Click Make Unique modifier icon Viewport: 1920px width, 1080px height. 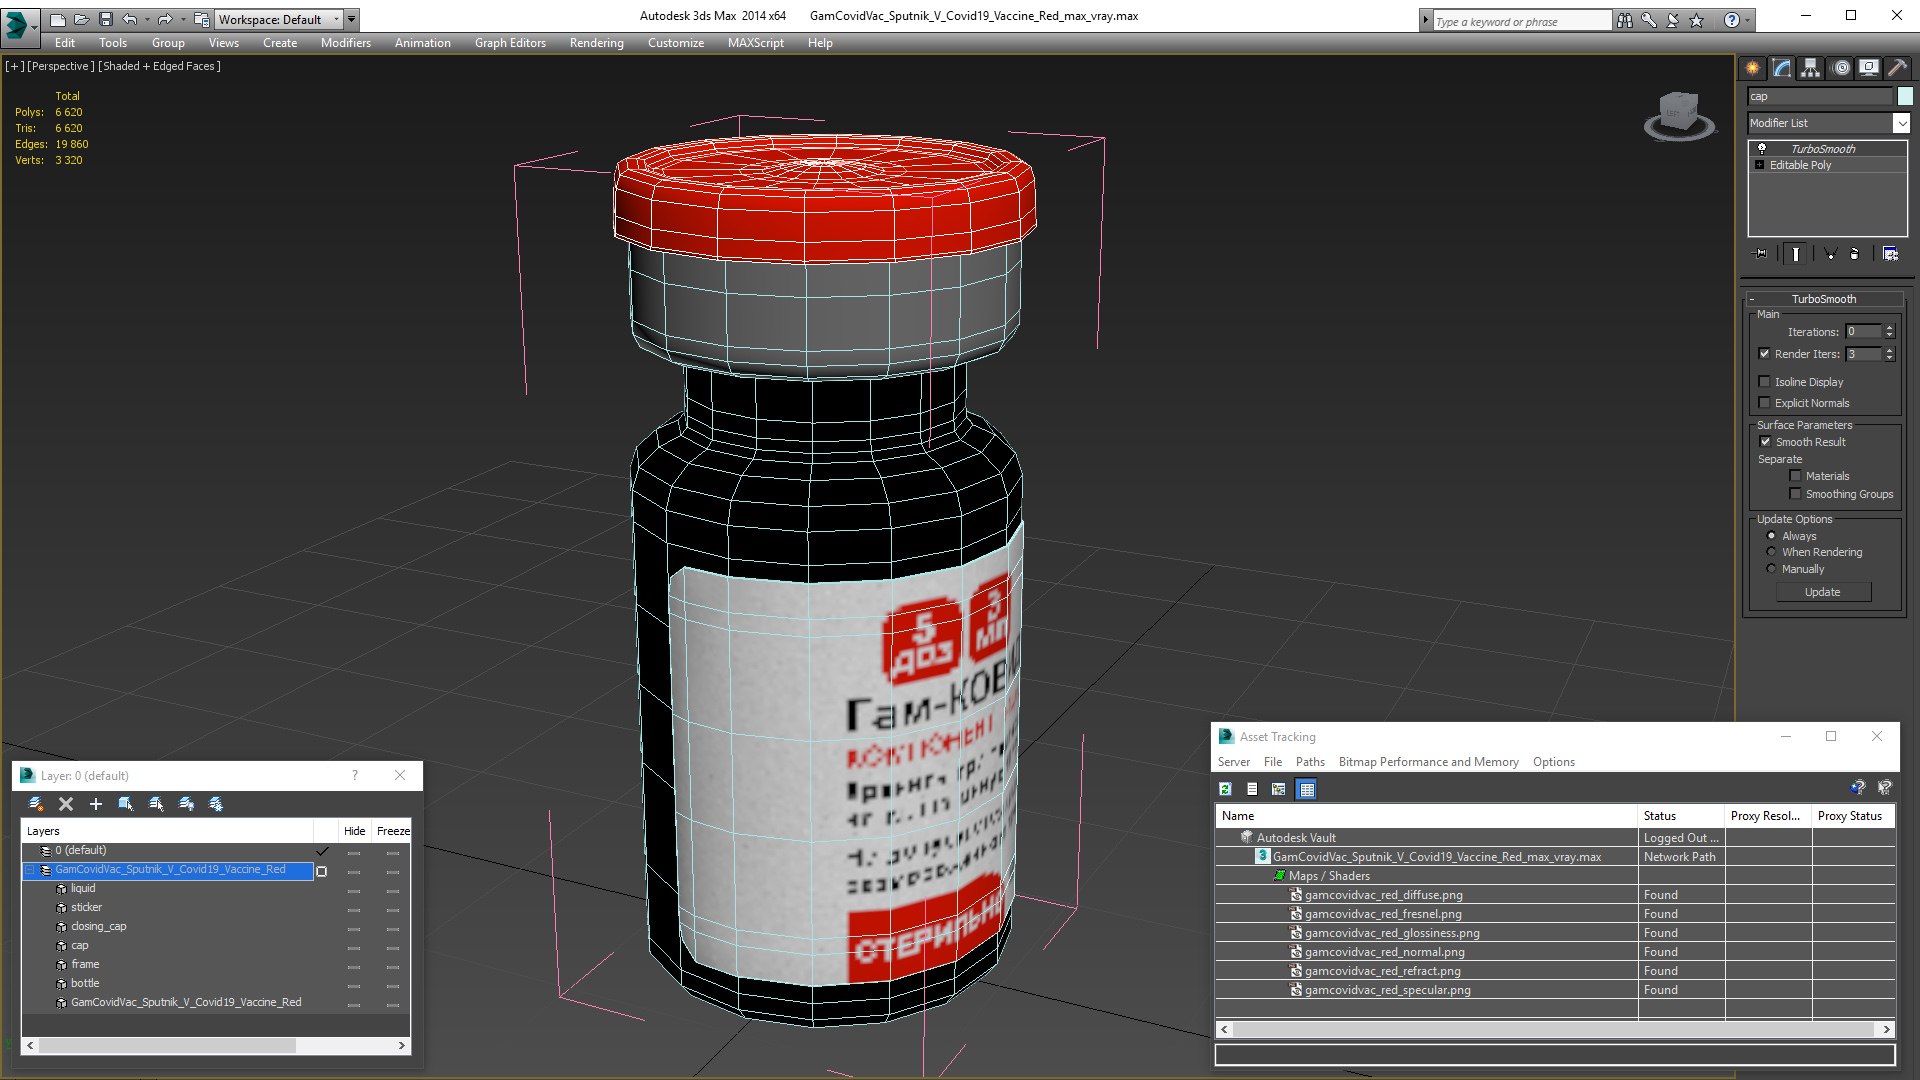pos(1830,254)
